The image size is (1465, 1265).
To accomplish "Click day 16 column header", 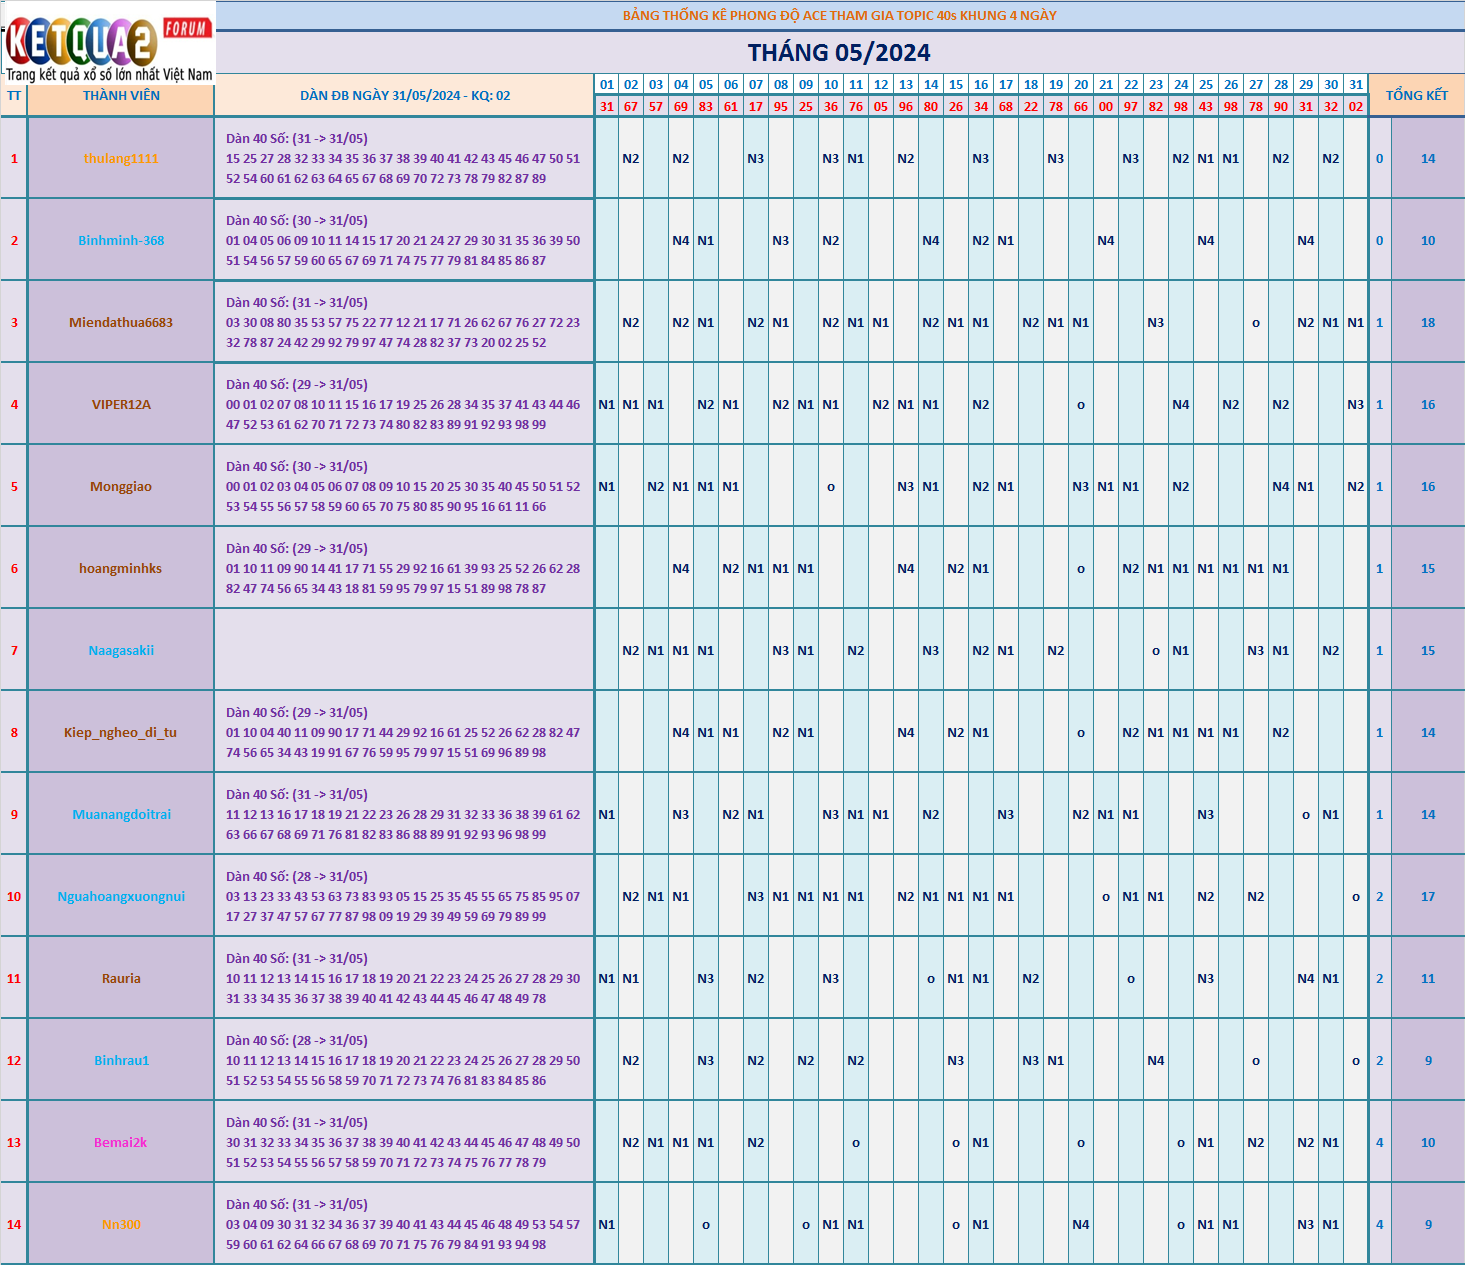I will coord(981,85).
